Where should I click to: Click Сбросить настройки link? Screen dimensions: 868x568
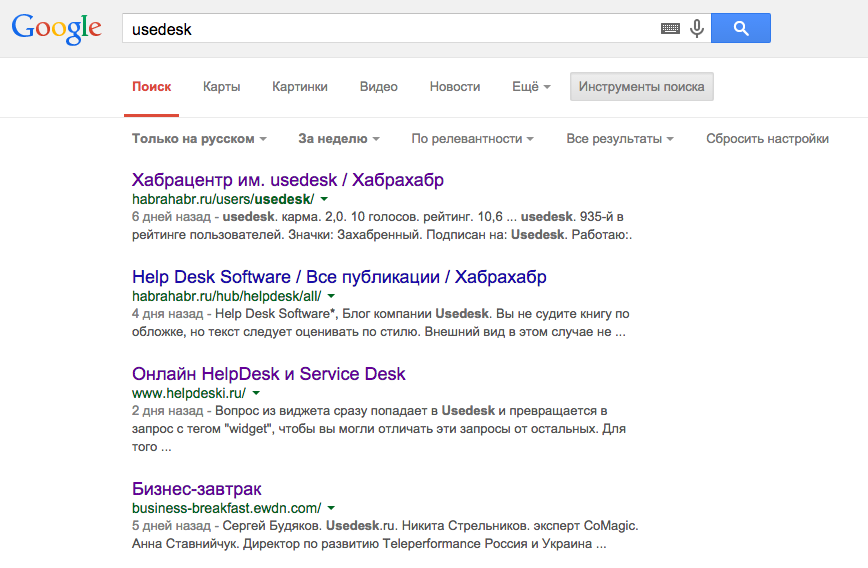coord(767,139)
